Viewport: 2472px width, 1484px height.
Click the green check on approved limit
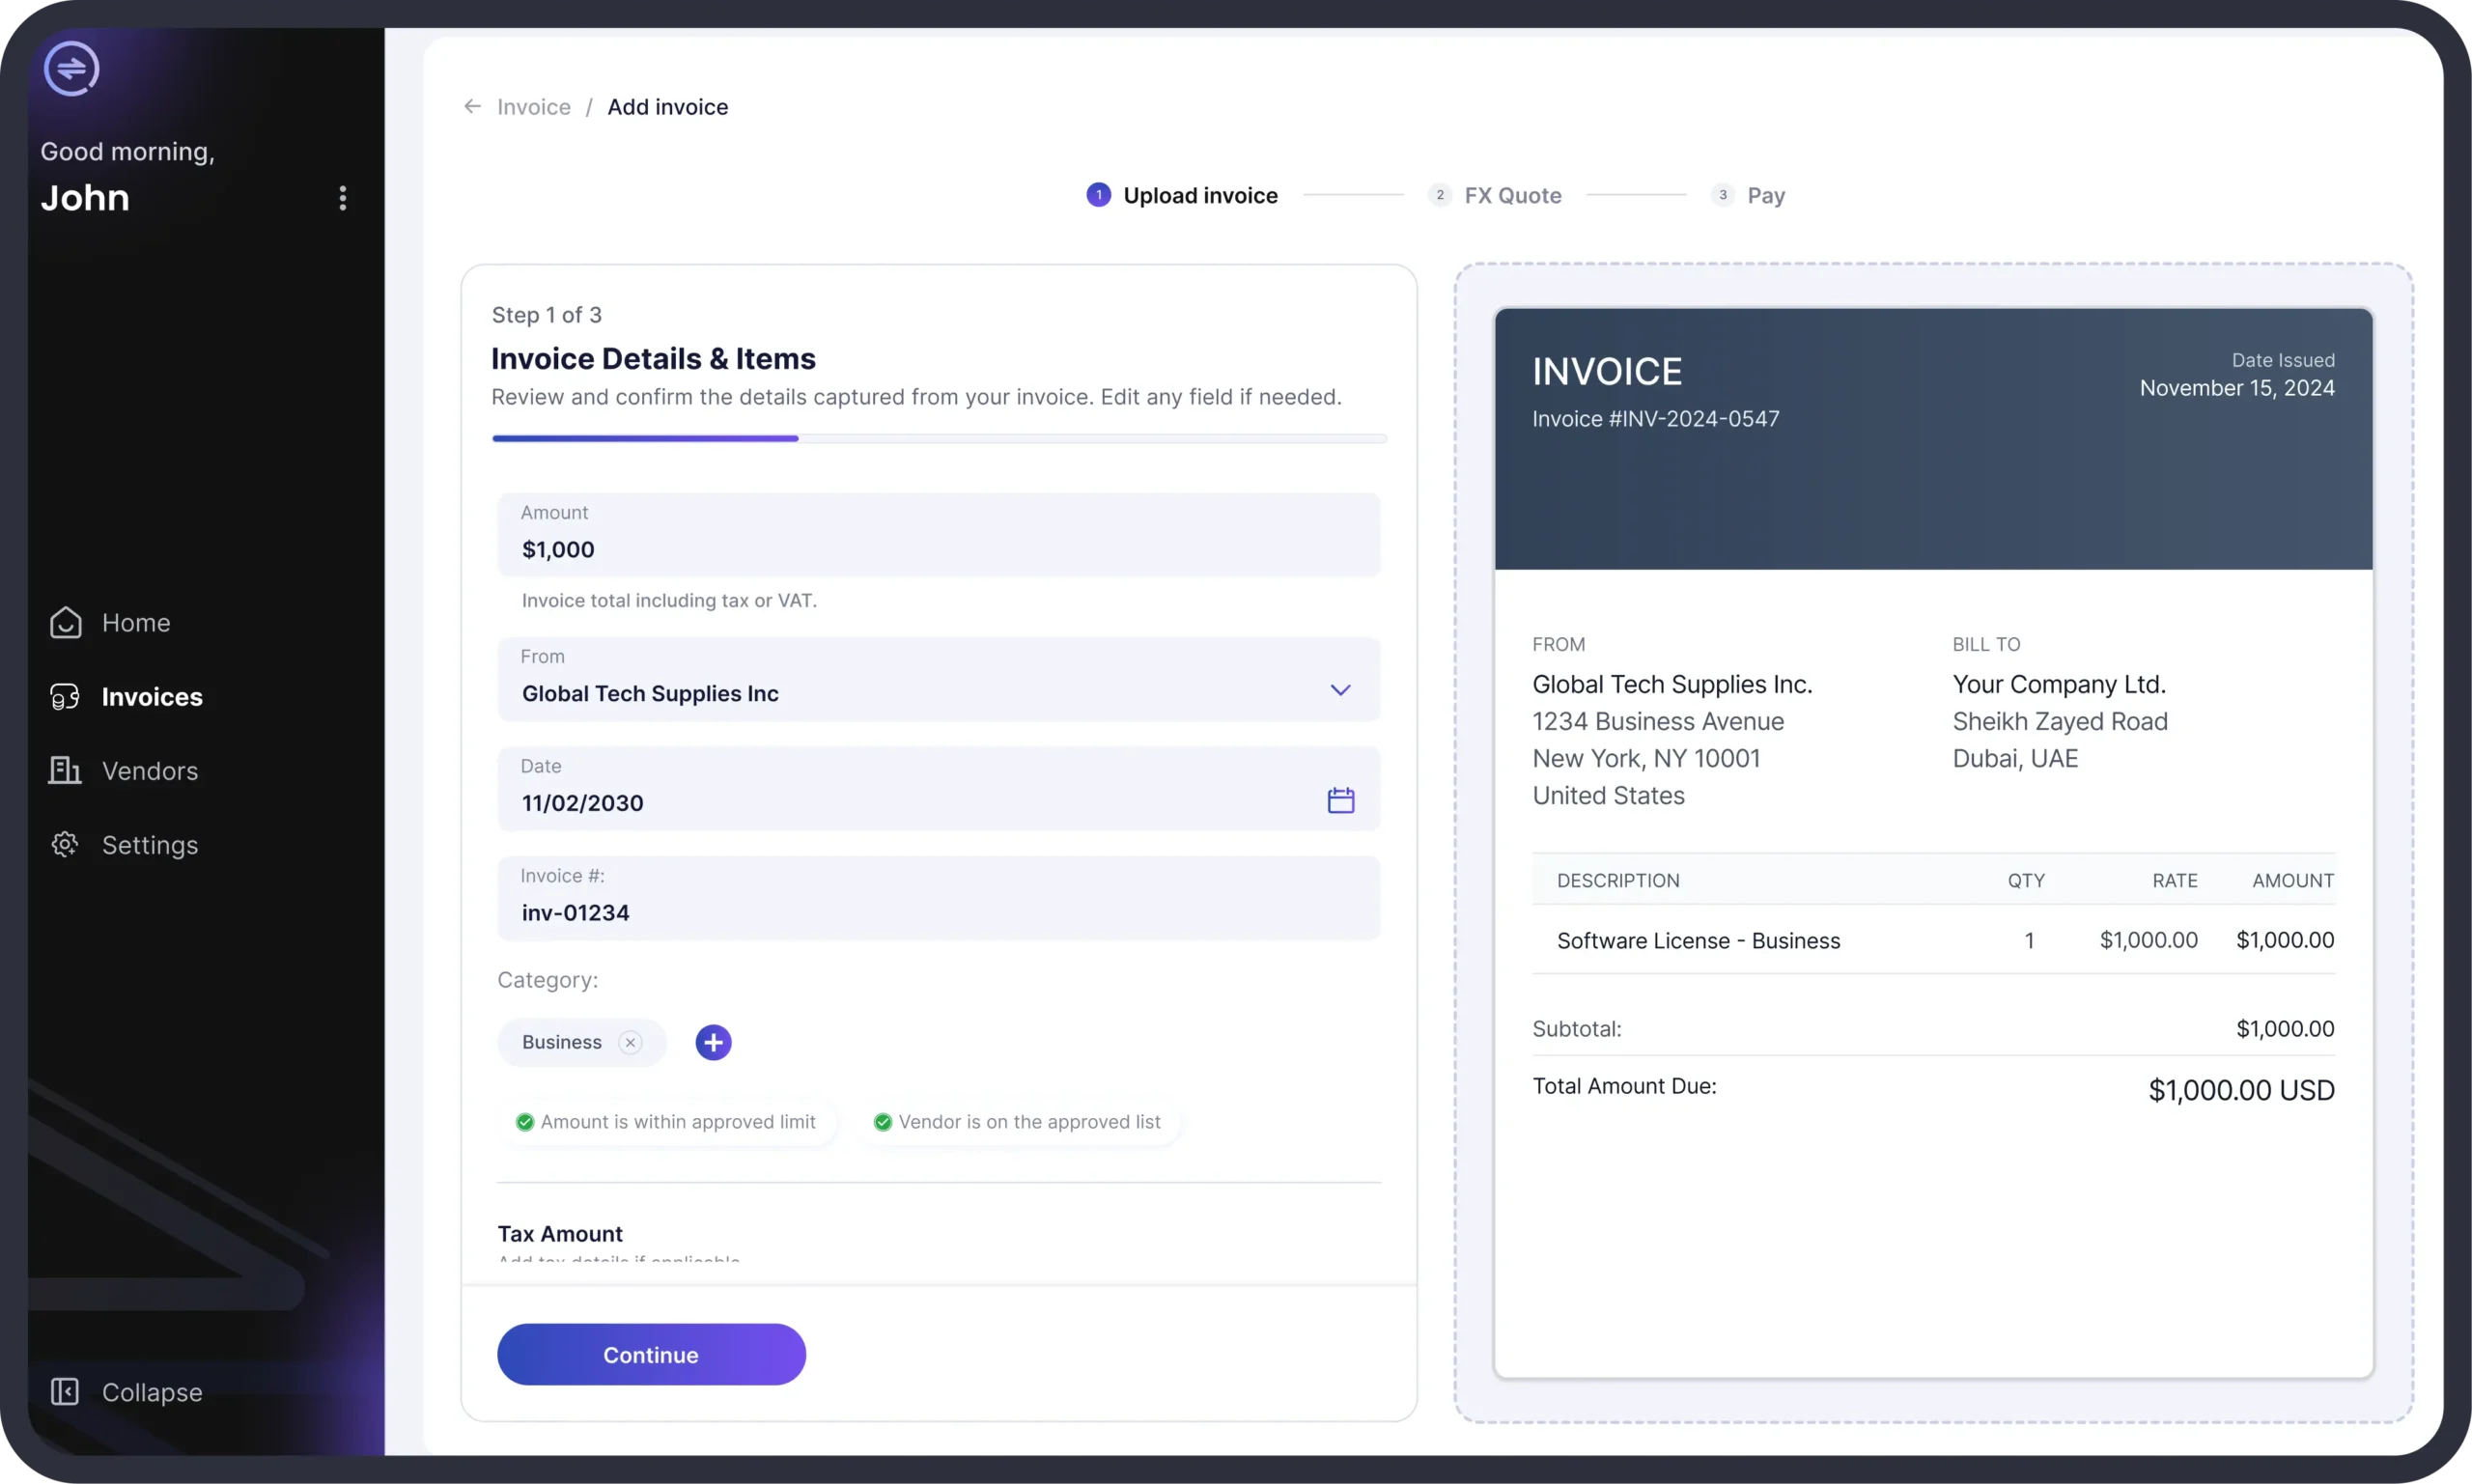(x=525, y=1122)
